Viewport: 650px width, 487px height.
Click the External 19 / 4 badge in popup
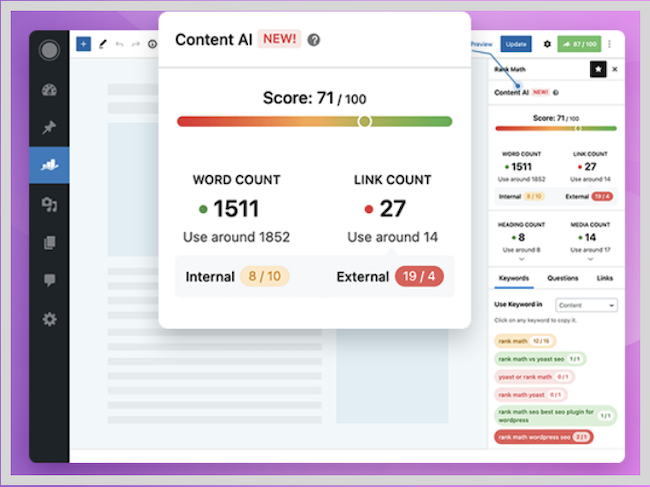coord(419,276)
